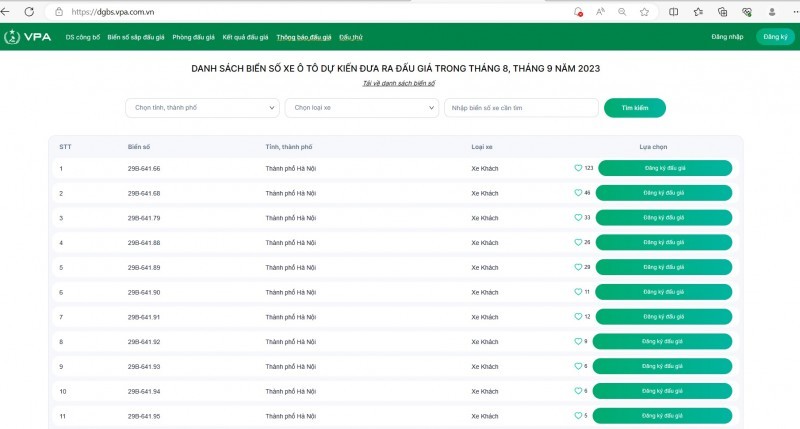Screen dimensions: 800x429
Task: Toggle heart like on plate 29B-641.68
Action: click(x=578, y=193)
